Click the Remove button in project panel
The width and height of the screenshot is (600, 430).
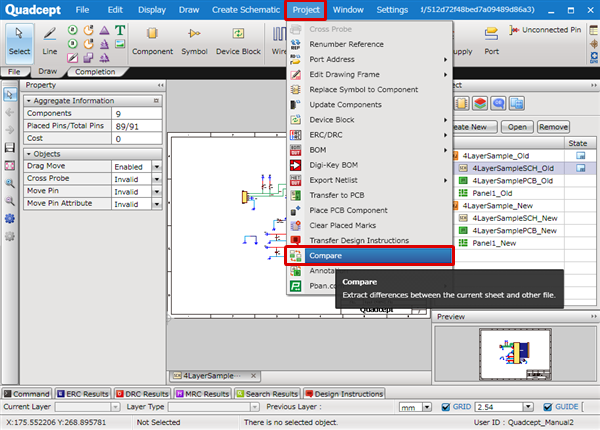point(553,127)
